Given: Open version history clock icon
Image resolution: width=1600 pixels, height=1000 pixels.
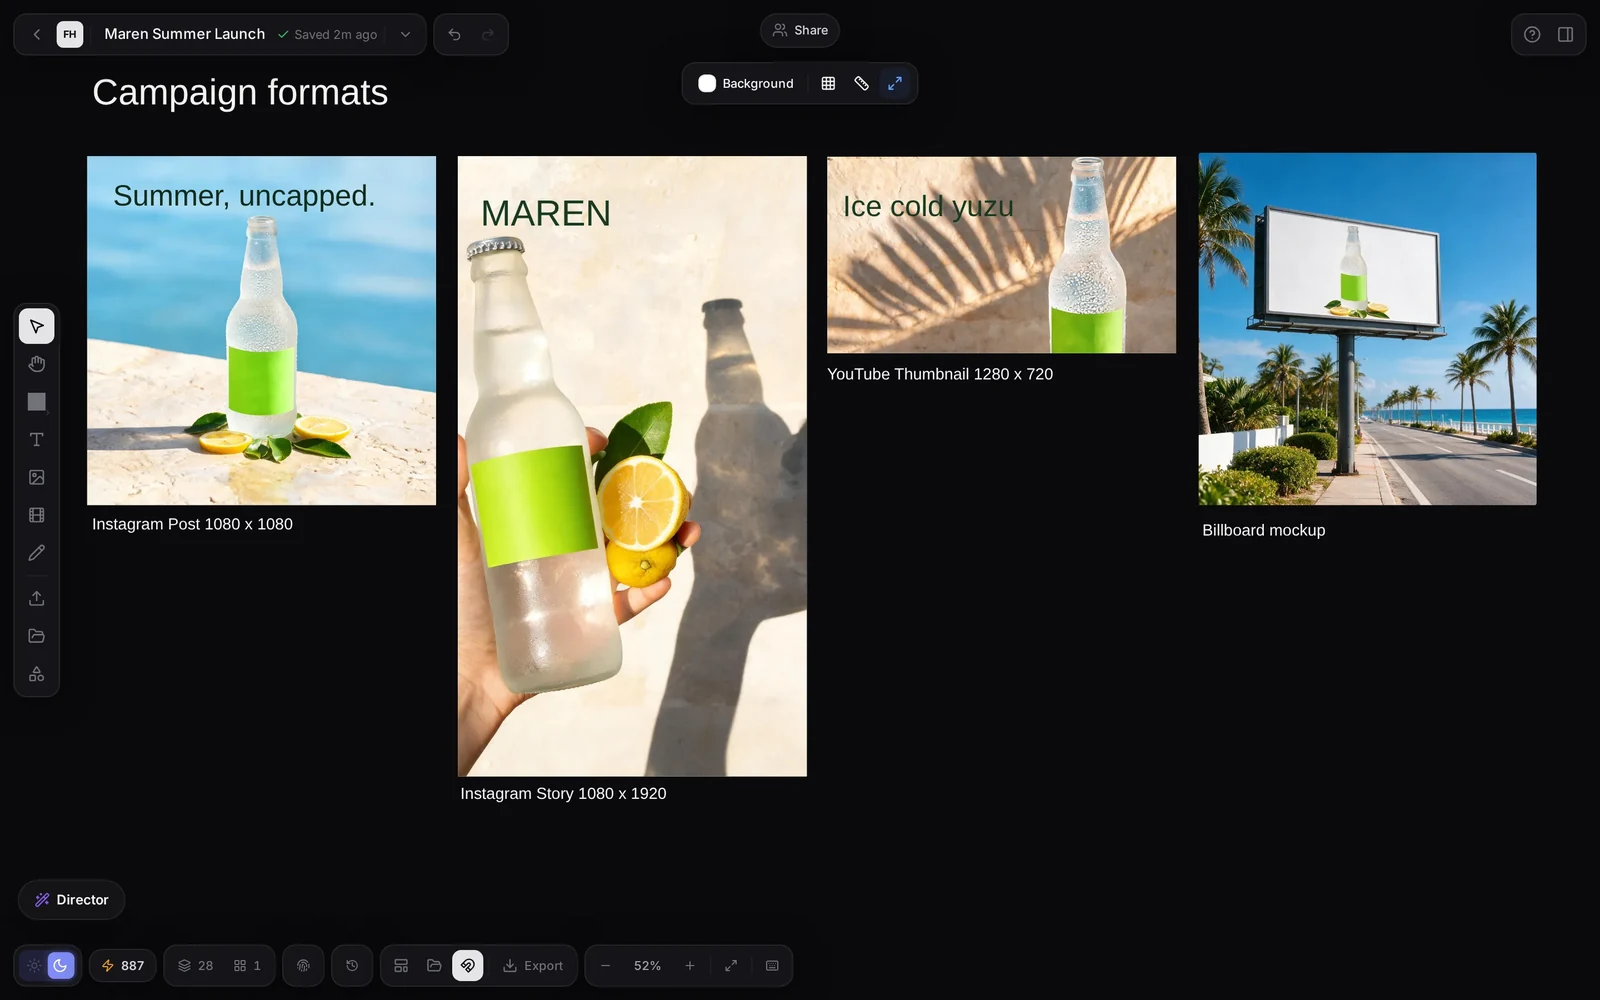Looking at the screenshot, I should [x=352, y=966].
